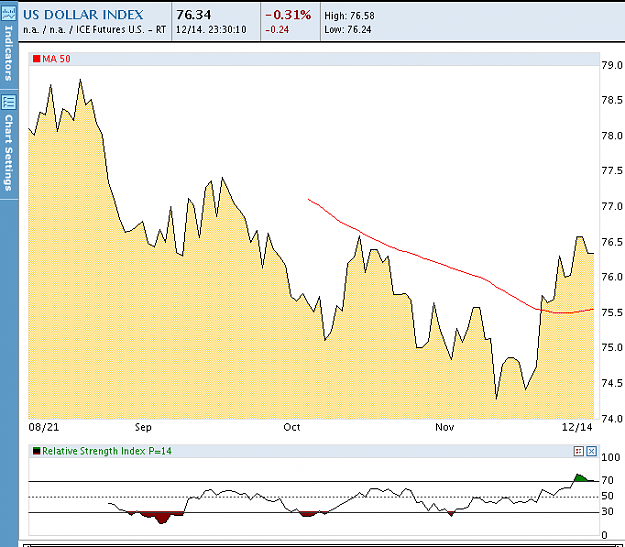This screenshot has height=547, width=625.
Task: Click the ICE Futures U.S. - RT exchange text
Action: tap(121, 30)
